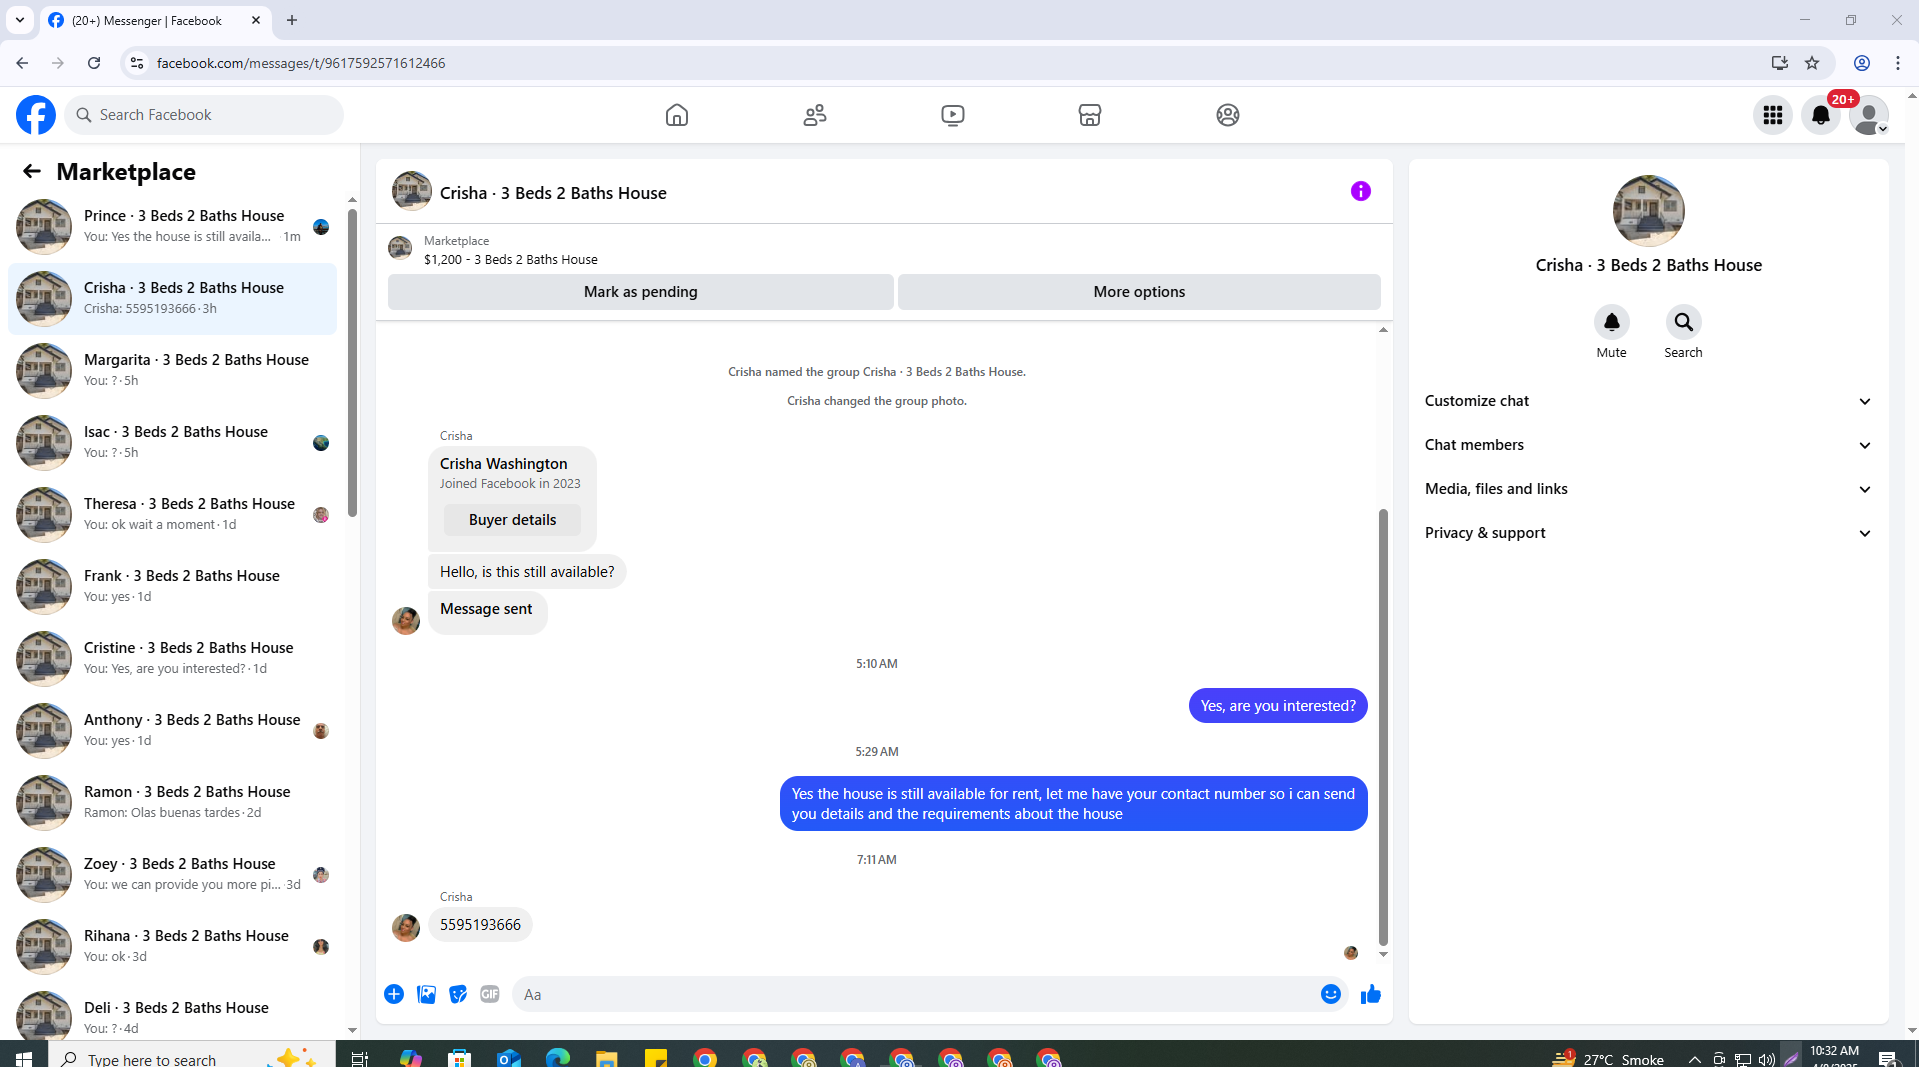The image size is (1919, 1067).
Task: Open the Gaming/Groups circle icon in navigation
Action: pos(1228,115)
